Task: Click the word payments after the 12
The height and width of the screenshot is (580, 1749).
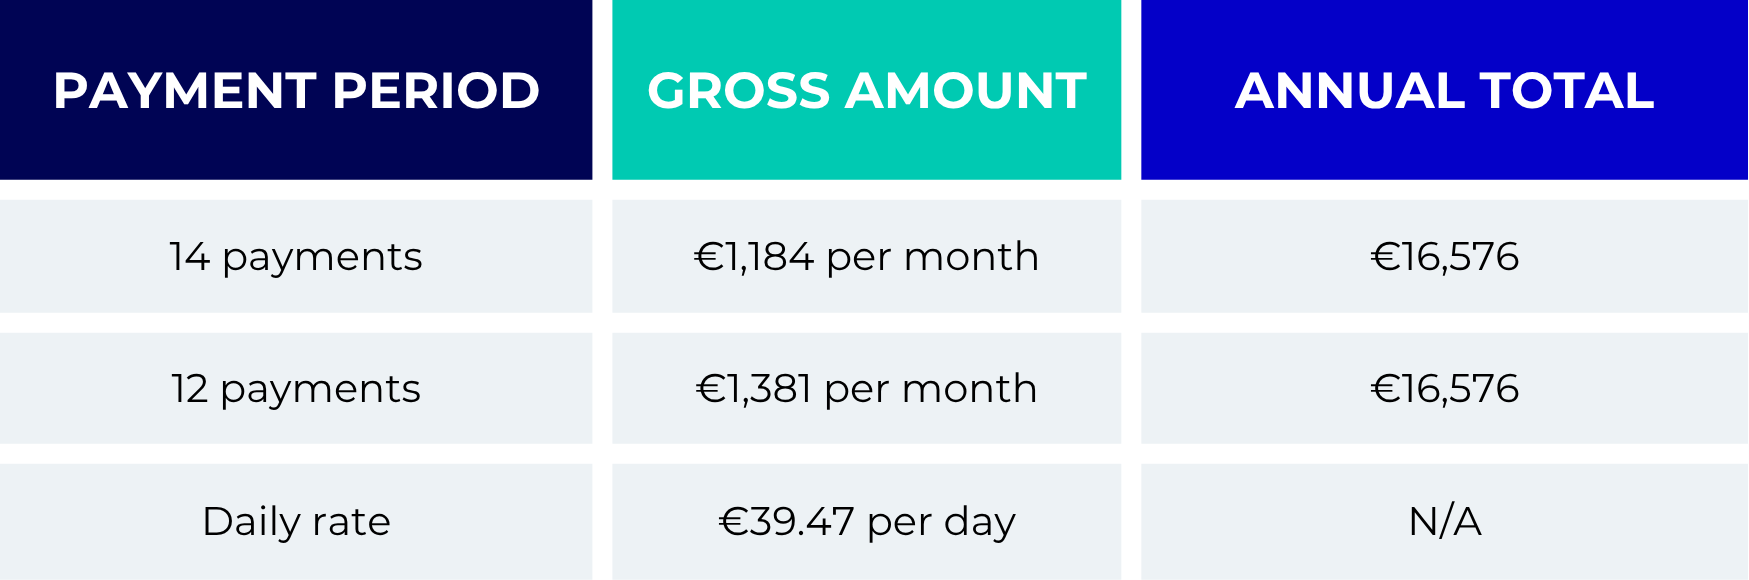Action: [320, 390]
